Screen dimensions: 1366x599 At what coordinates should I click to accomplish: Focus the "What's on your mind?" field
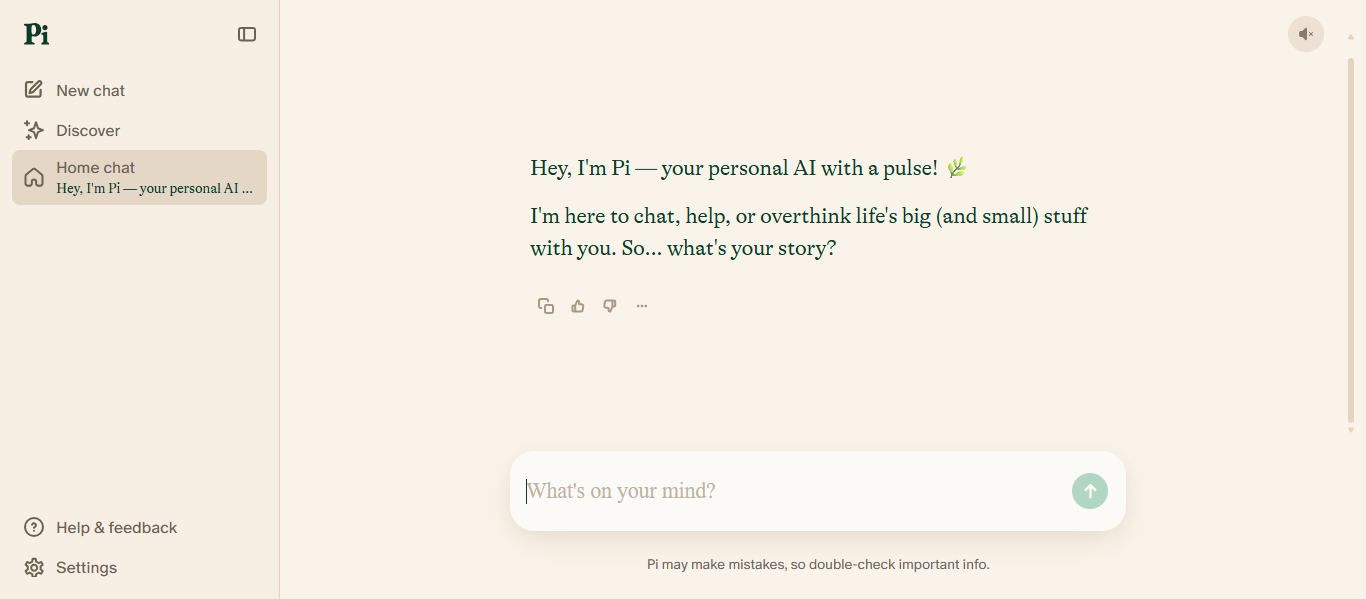point(790,491)
